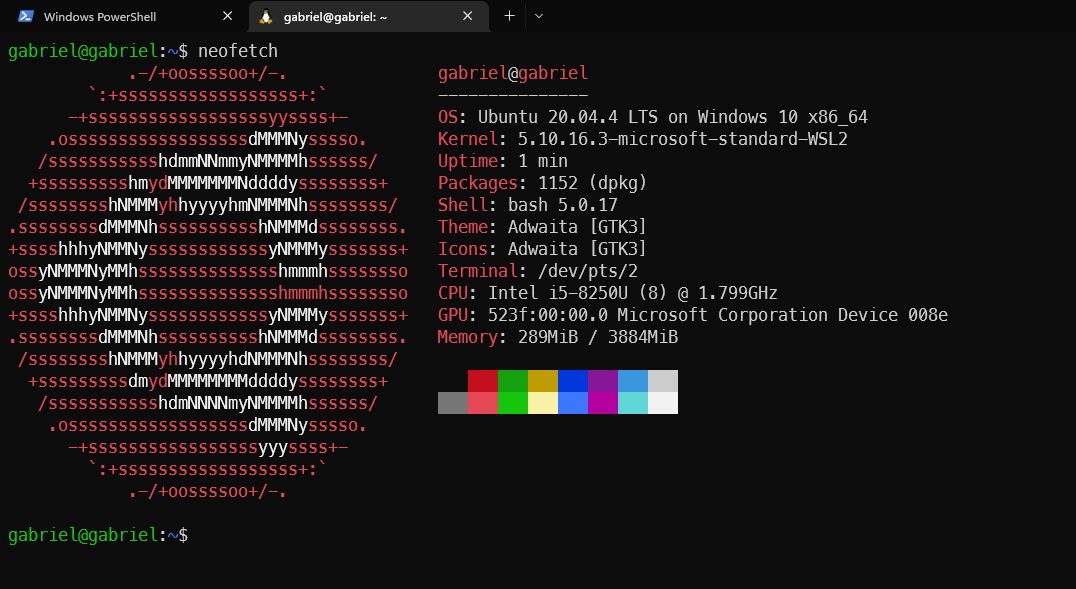Screen dimensions: 1076x589
Task: Click the bottom gabriel@gabriel:~$ prompt
Action: pyautogui.click(x=97, y=535)
